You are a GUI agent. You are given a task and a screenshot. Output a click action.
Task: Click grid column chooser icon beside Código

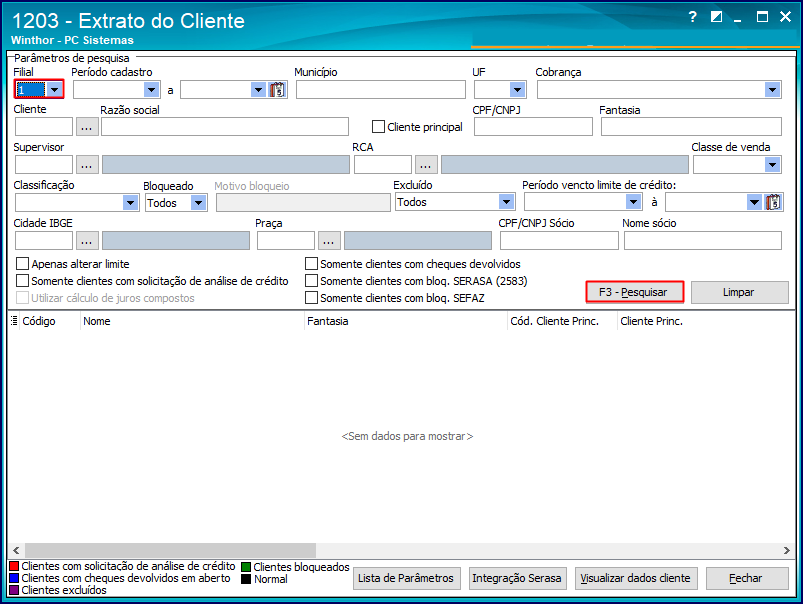coord(14,321)
